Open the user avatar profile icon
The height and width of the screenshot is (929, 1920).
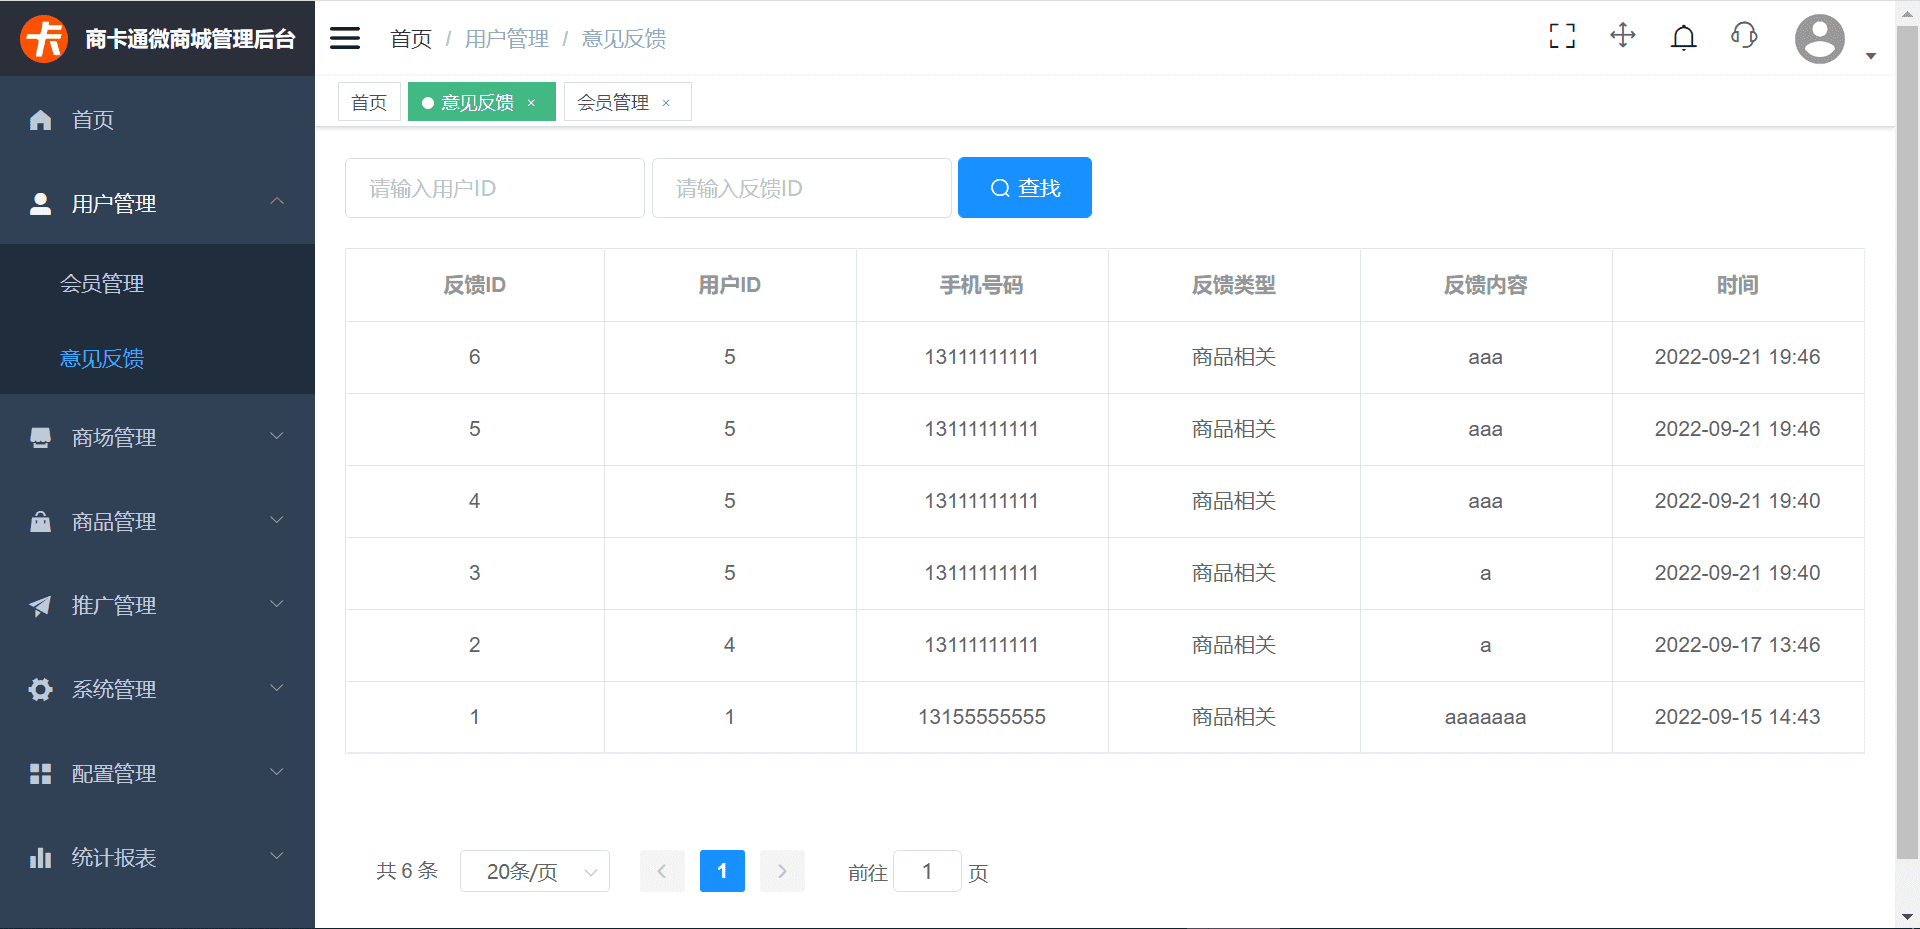(1819, 38)
